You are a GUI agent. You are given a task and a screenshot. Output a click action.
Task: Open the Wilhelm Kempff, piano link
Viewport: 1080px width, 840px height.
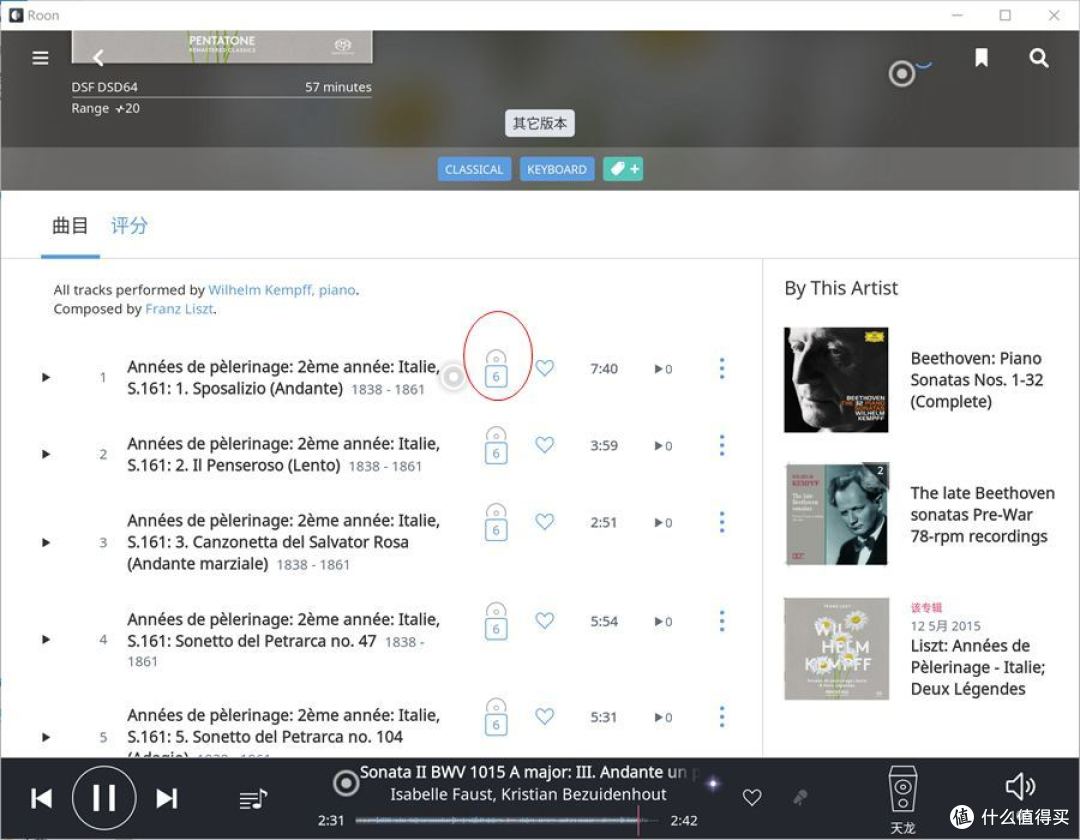[282, 290]
